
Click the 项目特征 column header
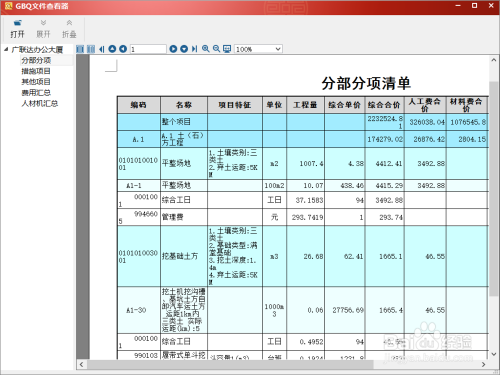point(235,105)
